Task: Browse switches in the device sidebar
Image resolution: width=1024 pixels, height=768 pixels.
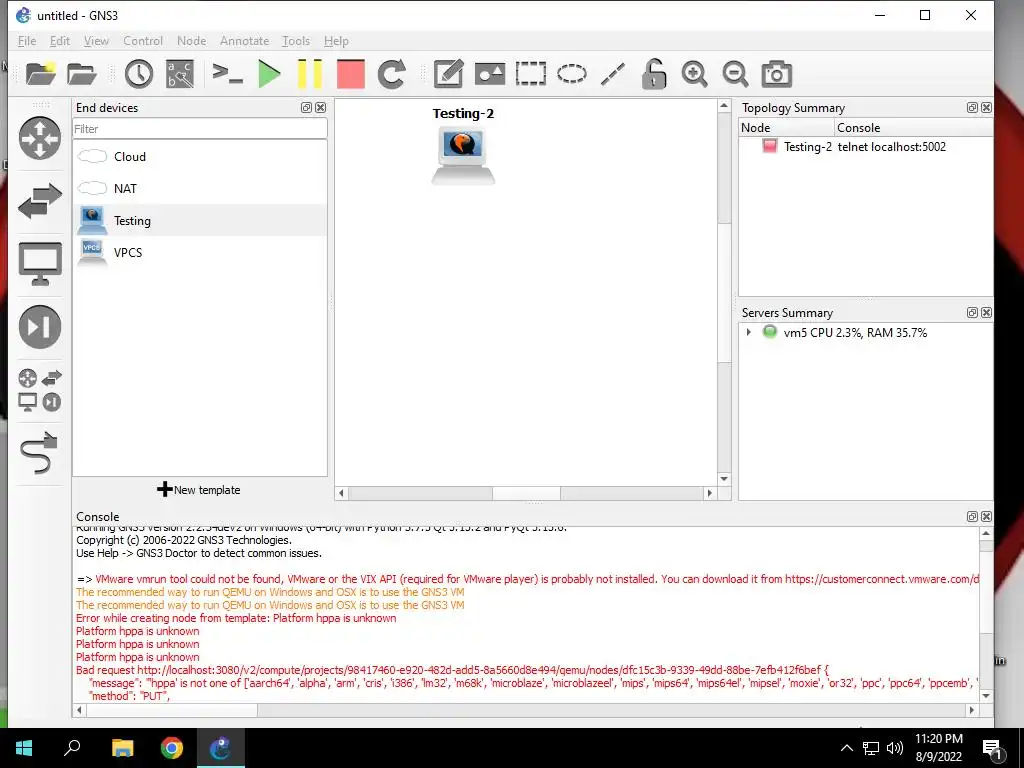Action: click(x=40, y=200)
